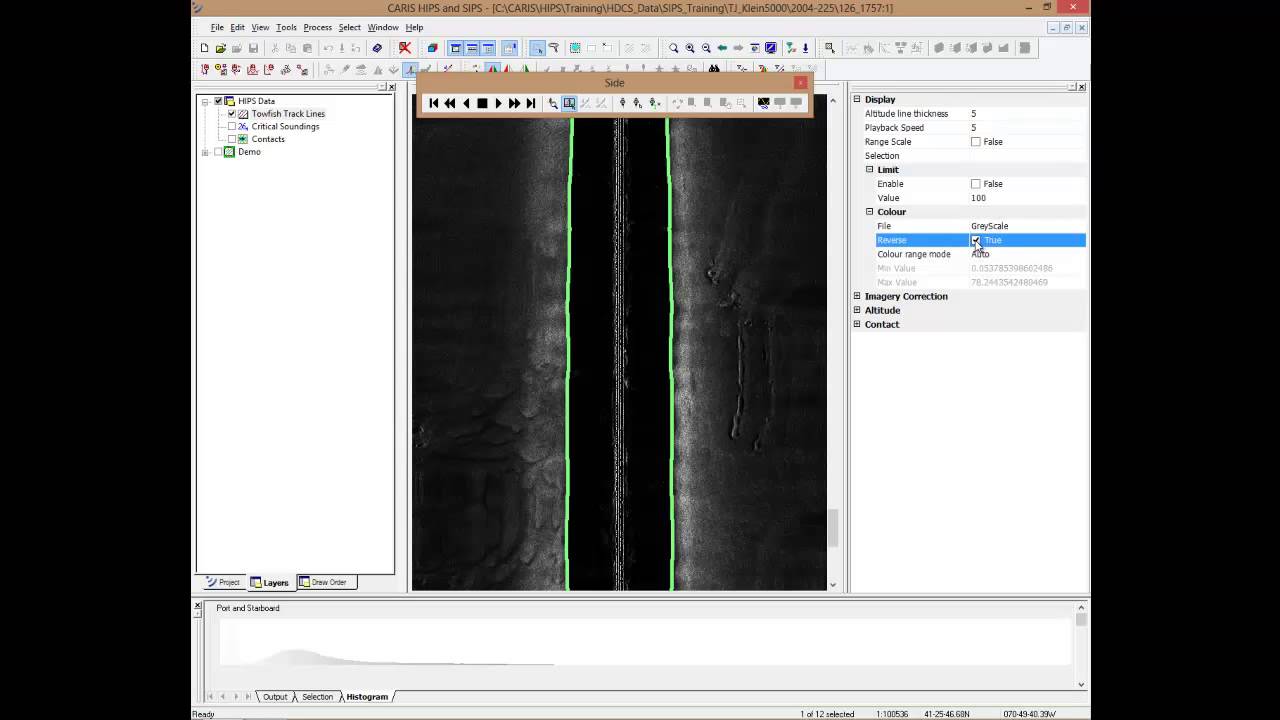Select the arrow pointer selection tool
This screenshot has width=1280, height=720.
pyautogui.click(x=537, y=48)
